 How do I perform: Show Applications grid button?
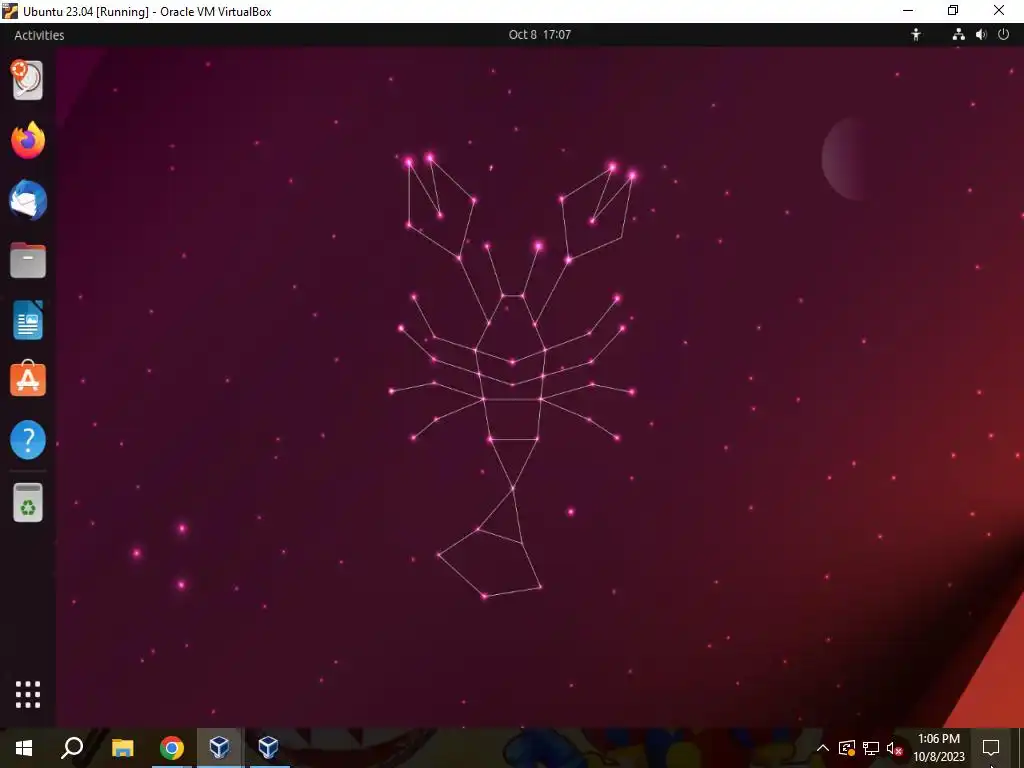pyautogui.click(x=28, y=694)
